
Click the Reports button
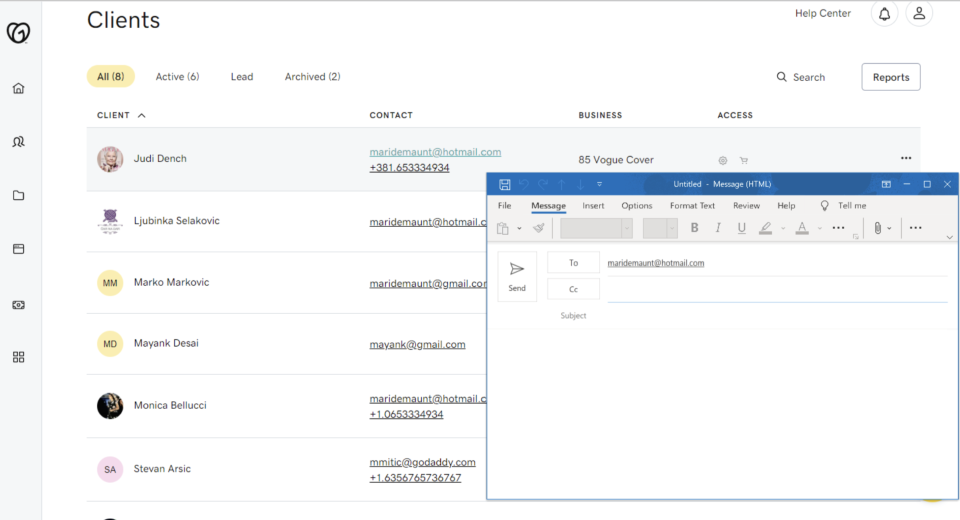[x=890, y=77]
